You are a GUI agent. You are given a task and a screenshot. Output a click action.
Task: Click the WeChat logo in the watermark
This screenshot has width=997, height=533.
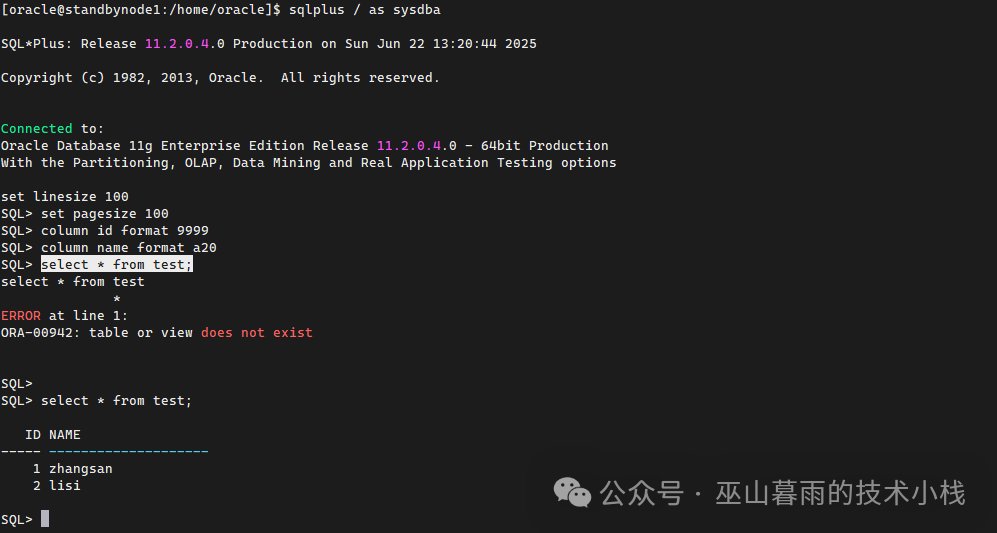tap(574, 492)
